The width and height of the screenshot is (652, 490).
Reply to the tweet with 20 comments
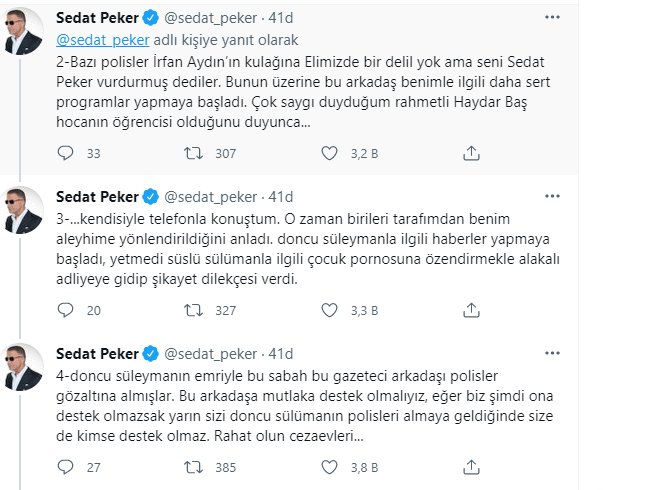point(65,310)
